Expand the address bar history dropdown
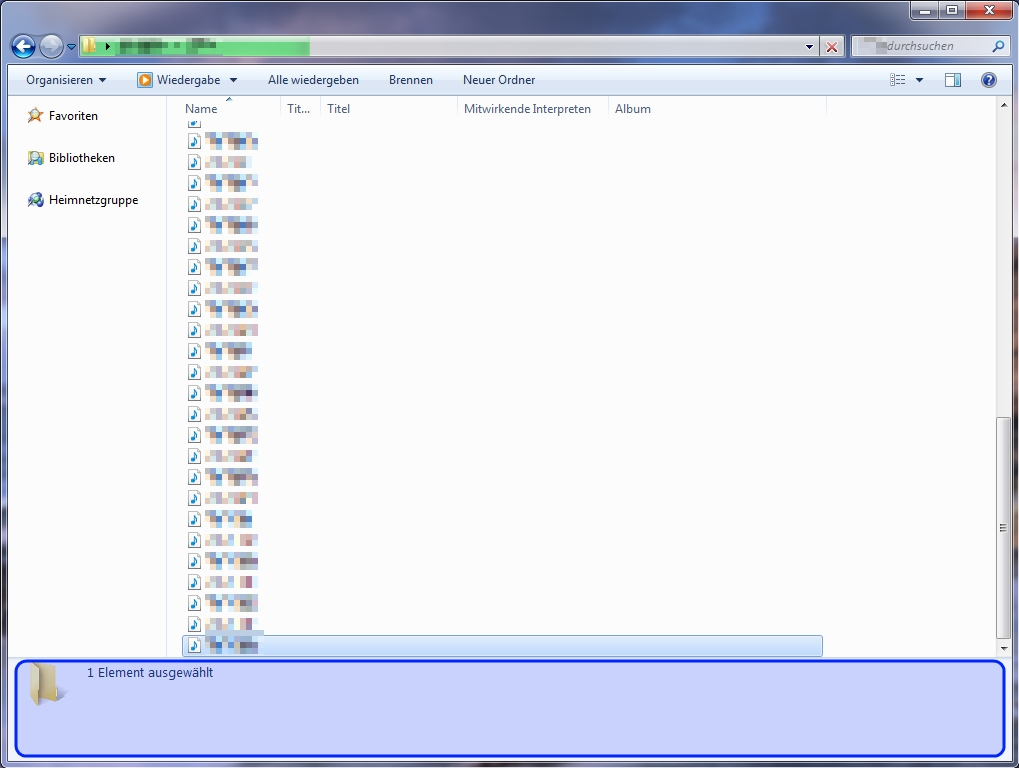 pos(809,47)
